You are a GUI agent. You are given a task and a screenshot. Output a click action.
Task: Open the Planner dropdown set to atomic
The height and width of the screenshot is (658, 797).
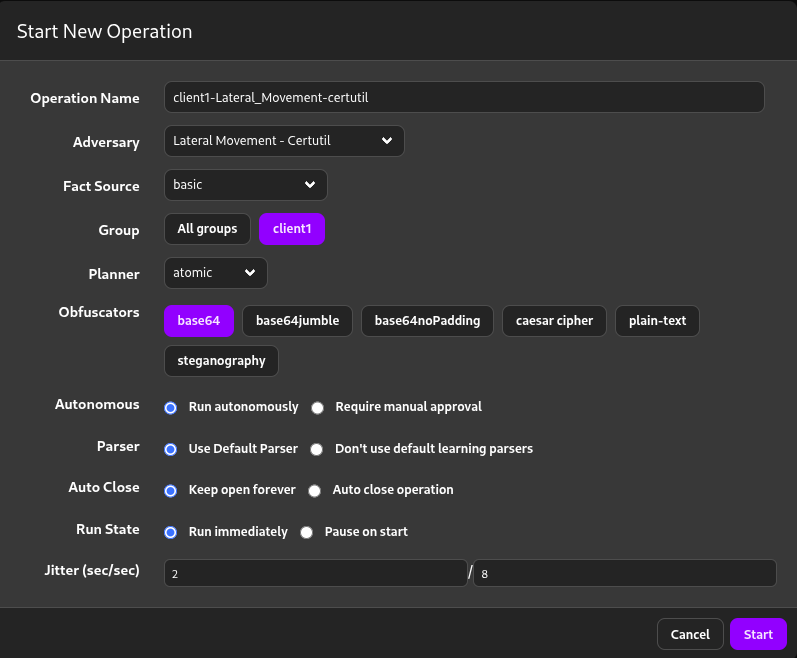click(x=215, y=273)
